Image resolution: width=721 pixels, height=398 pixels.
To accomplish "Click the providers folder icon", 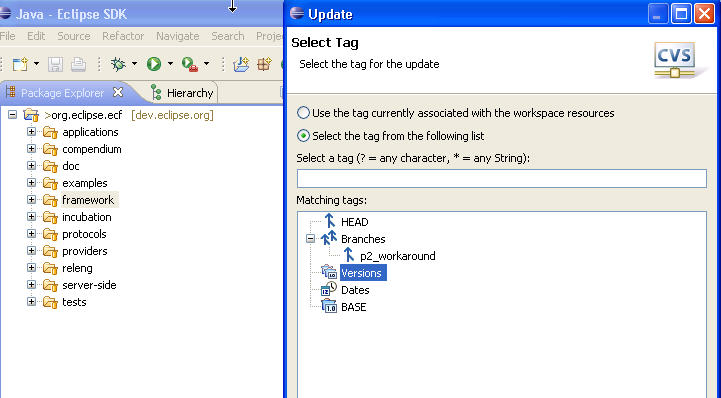I will 51,251.
